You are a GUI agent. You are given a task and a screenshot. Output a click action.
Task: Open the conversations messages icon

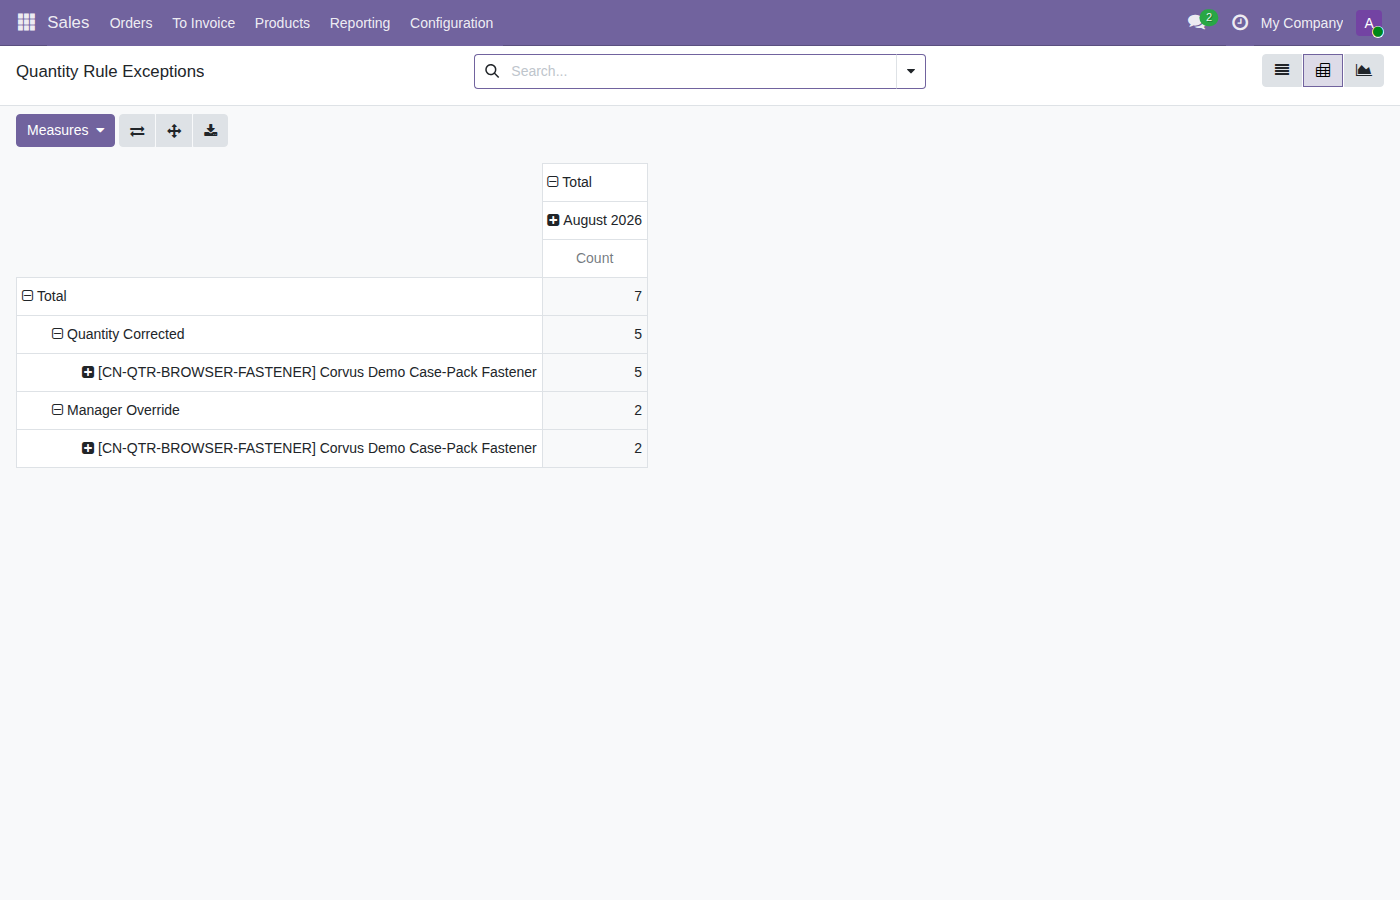[x=1197, y=22]
